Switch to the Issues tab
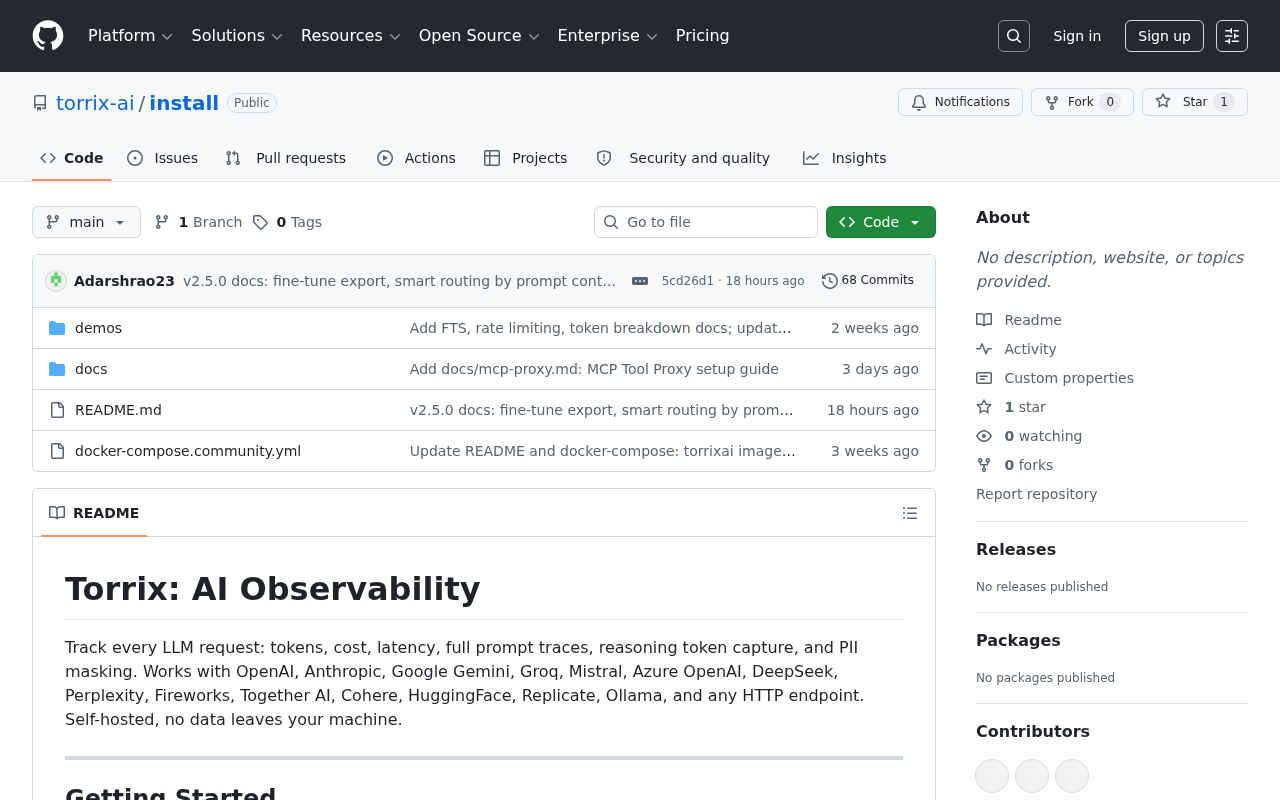The height and width of the screenshot is (800, 1280). (163, 158)
